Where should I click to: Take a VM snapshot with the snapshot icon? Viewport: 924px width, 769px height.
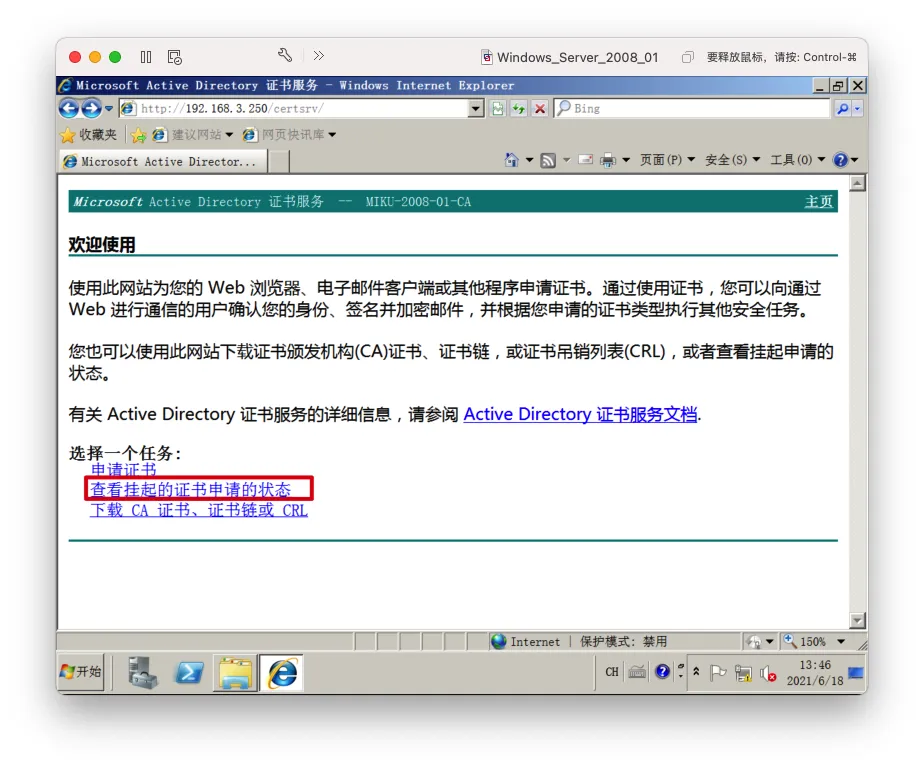click(174, 57)
